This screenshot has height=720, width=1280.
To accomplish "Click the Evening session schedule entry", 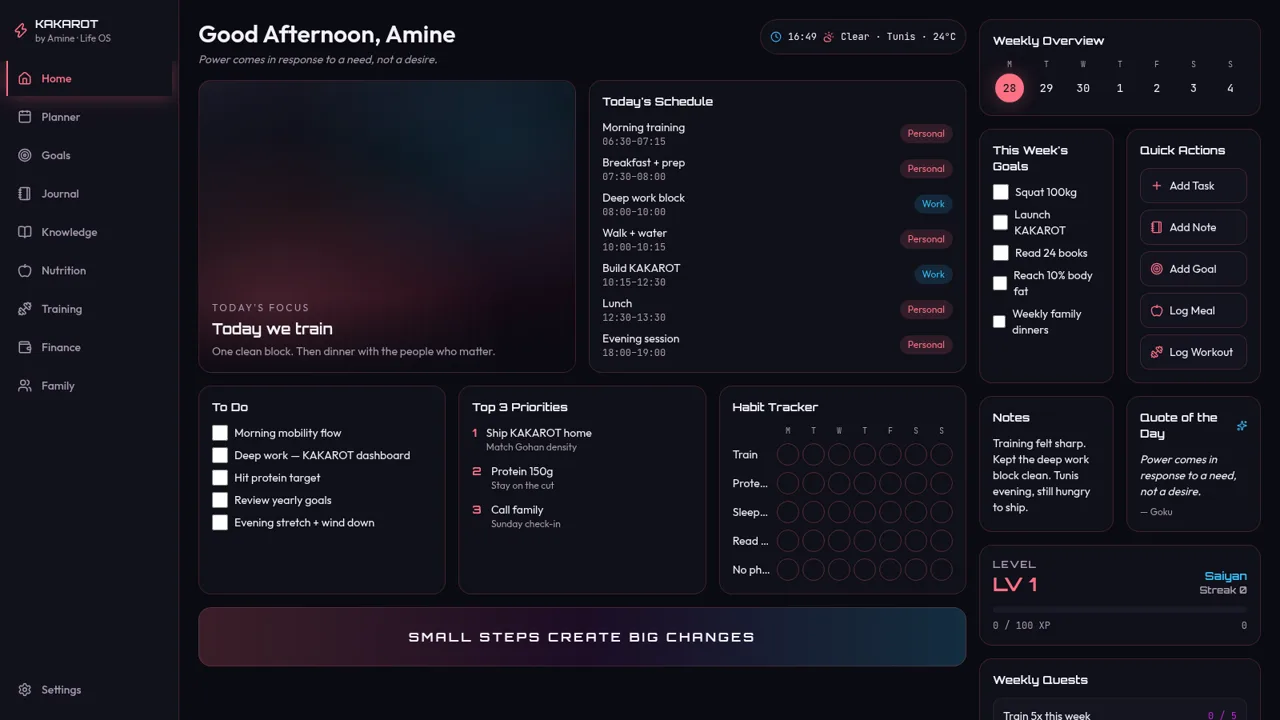I will tap(777, 345).
